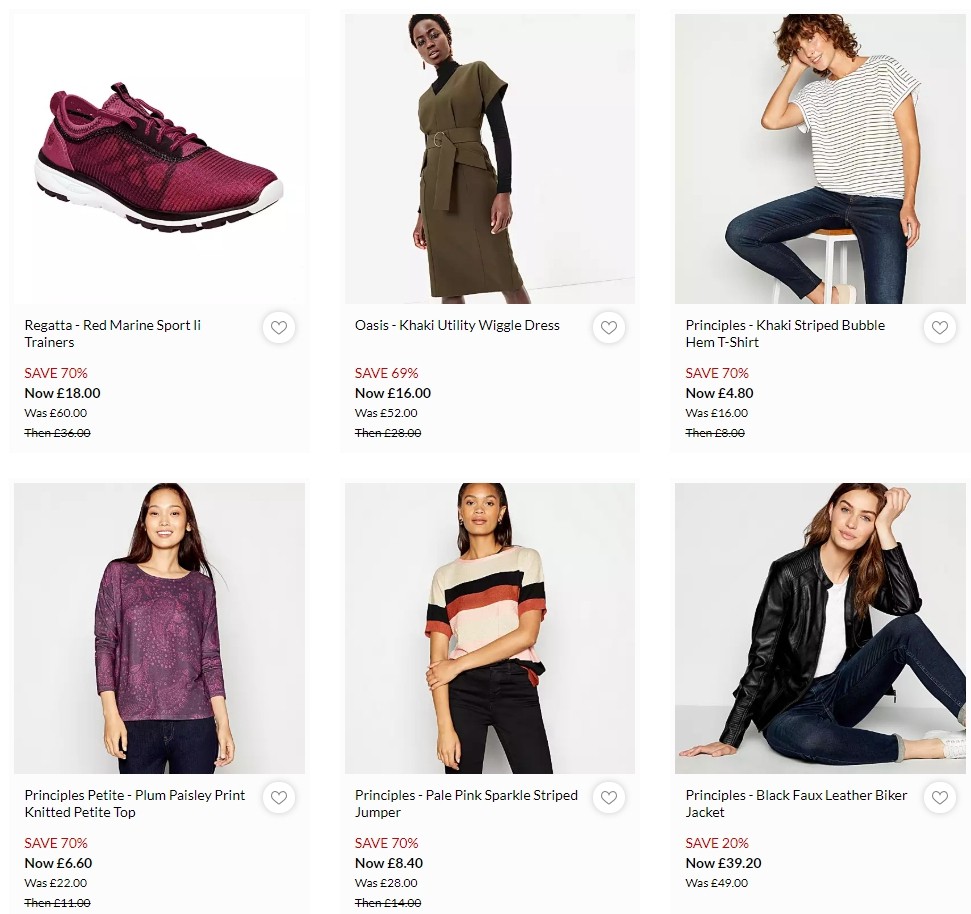Favourite the Black Faux Leather Biker Jacket
The height and width of the screenshot is (914, 971).
(939, 797)
